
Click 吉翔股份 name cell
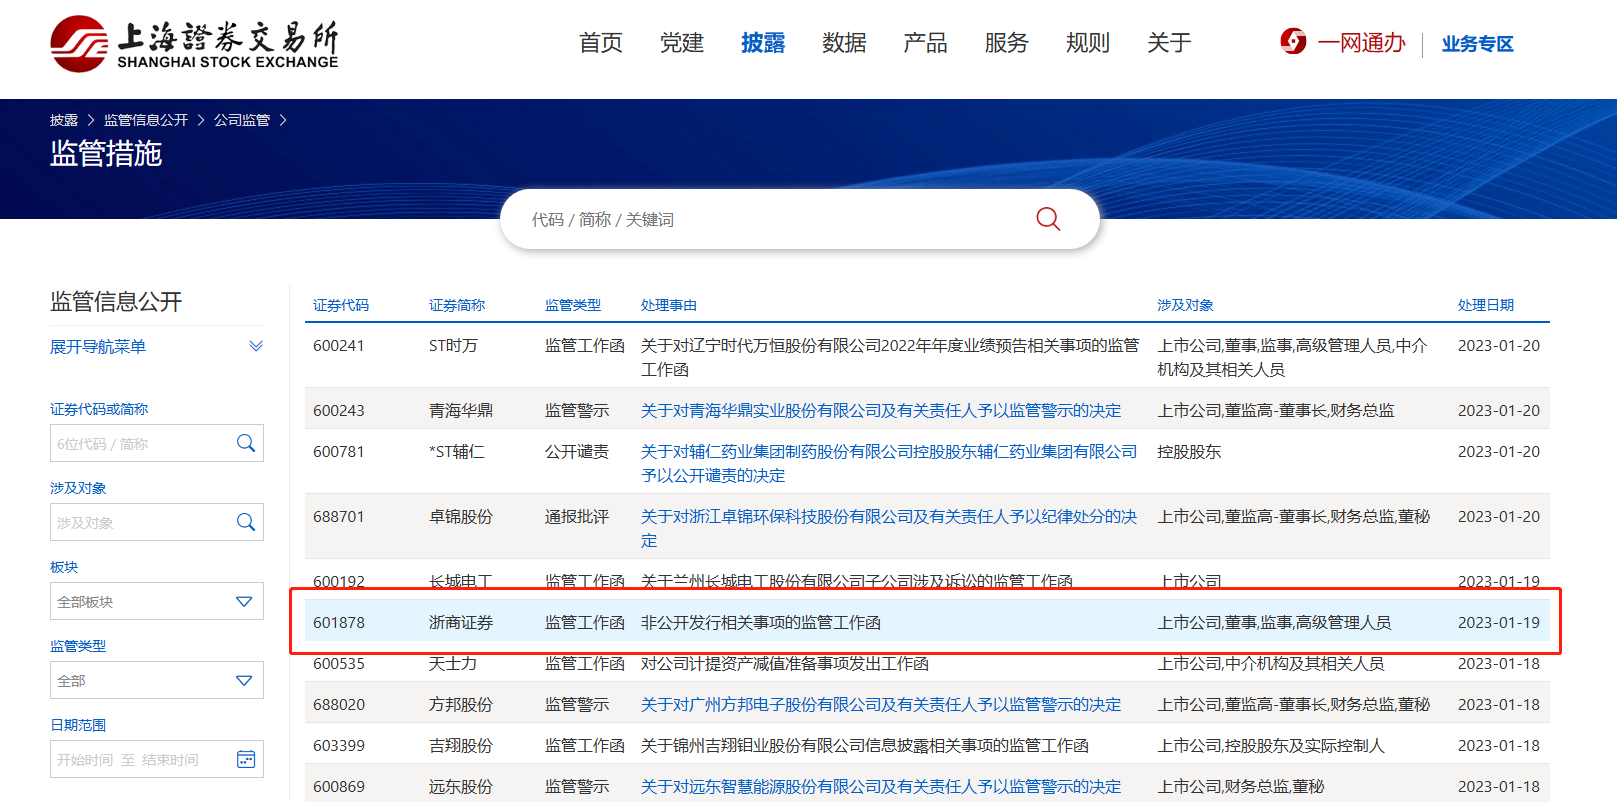click(461, 745)
